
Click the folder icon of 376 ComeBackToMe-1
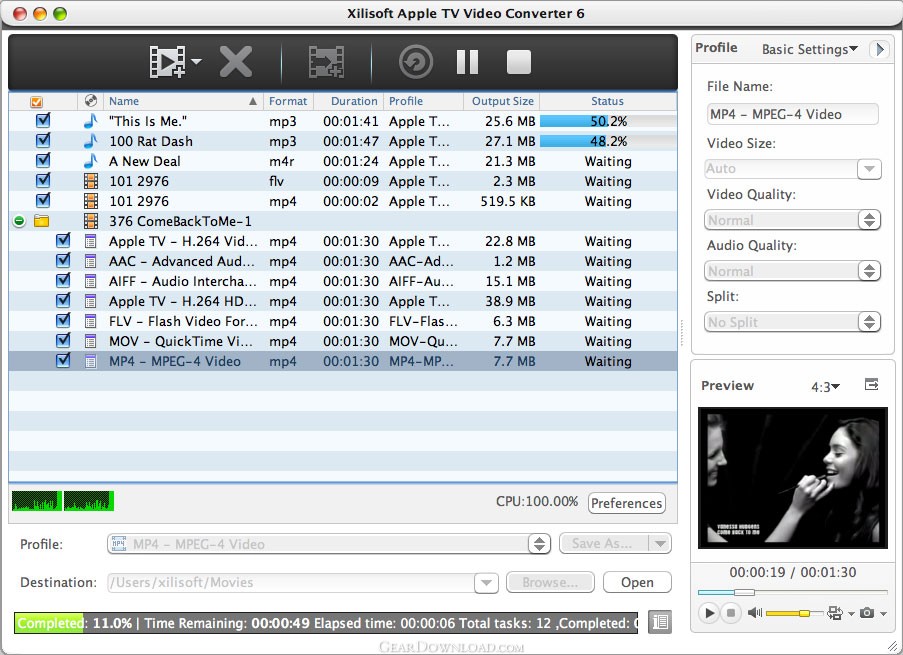[41, 221]
